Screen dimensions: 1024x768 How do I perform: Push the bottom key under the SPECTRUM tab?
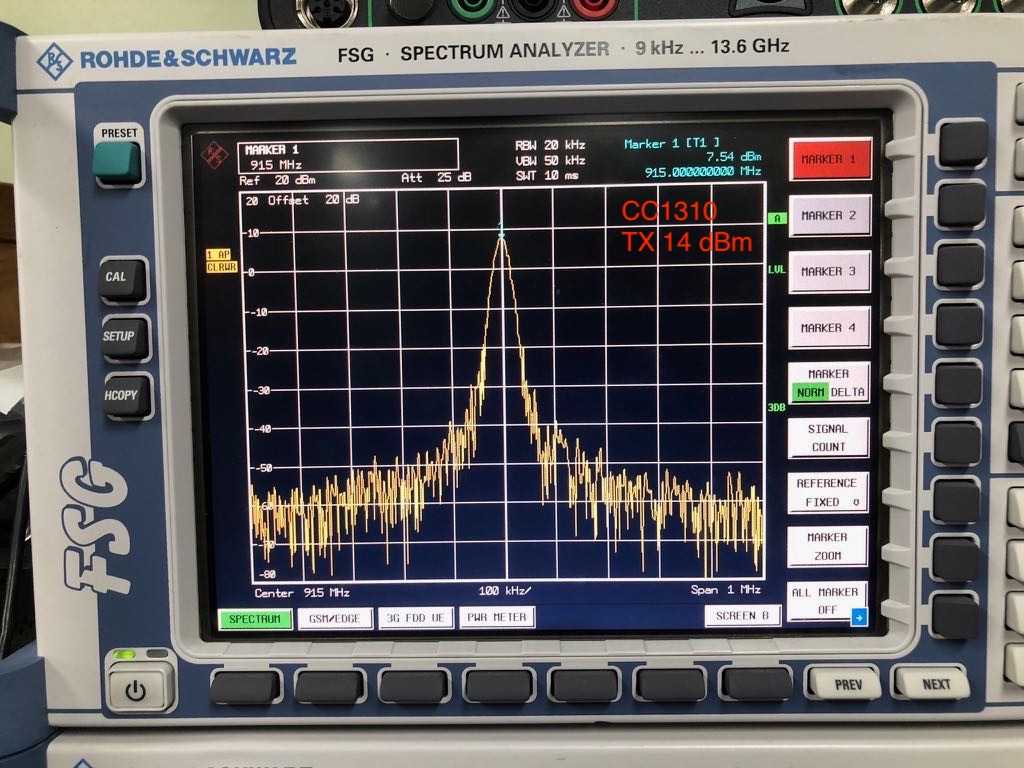pos(246,686)
